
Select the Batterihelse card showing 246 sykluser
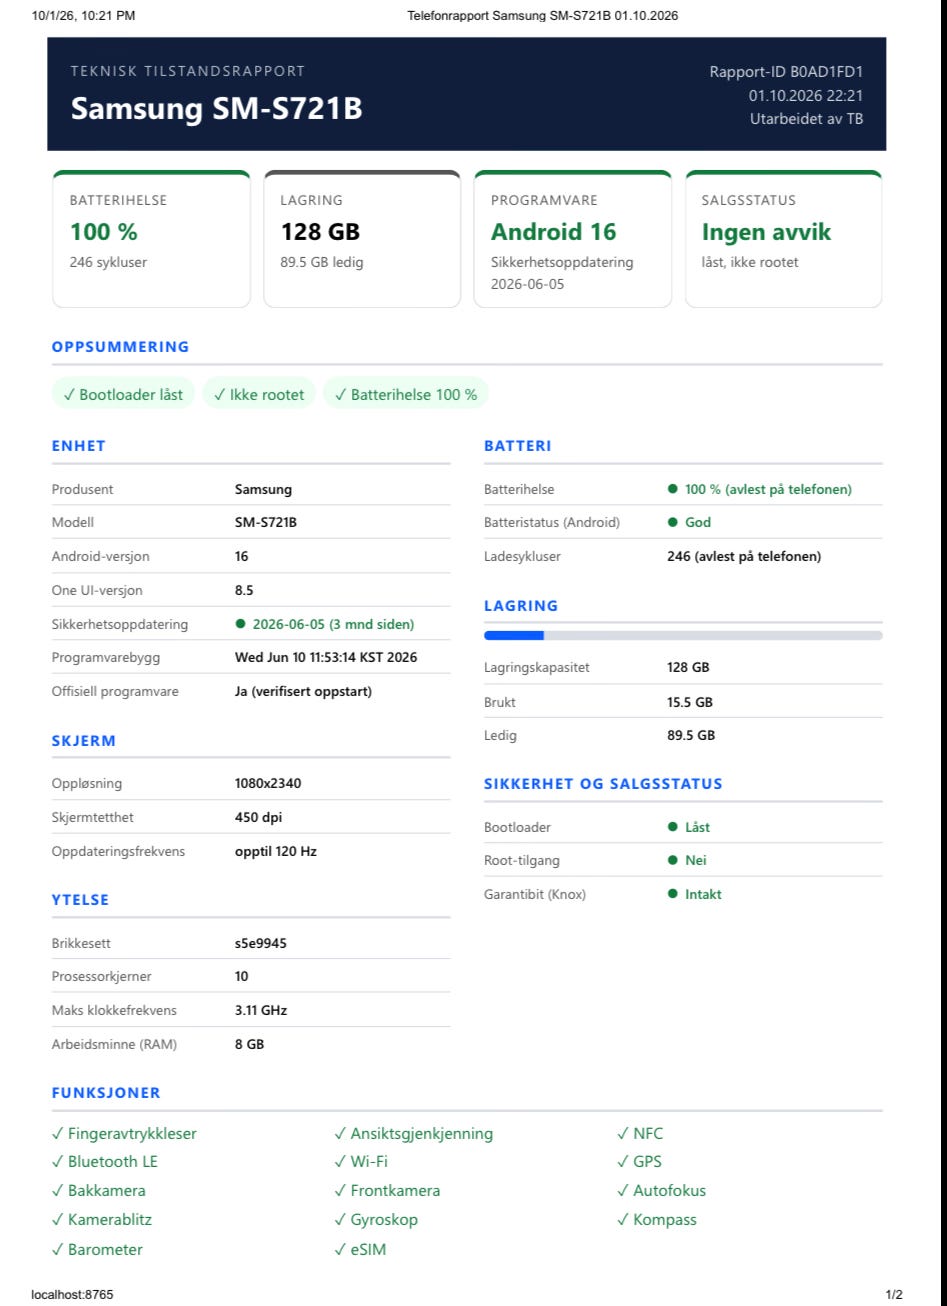[151, 239]
